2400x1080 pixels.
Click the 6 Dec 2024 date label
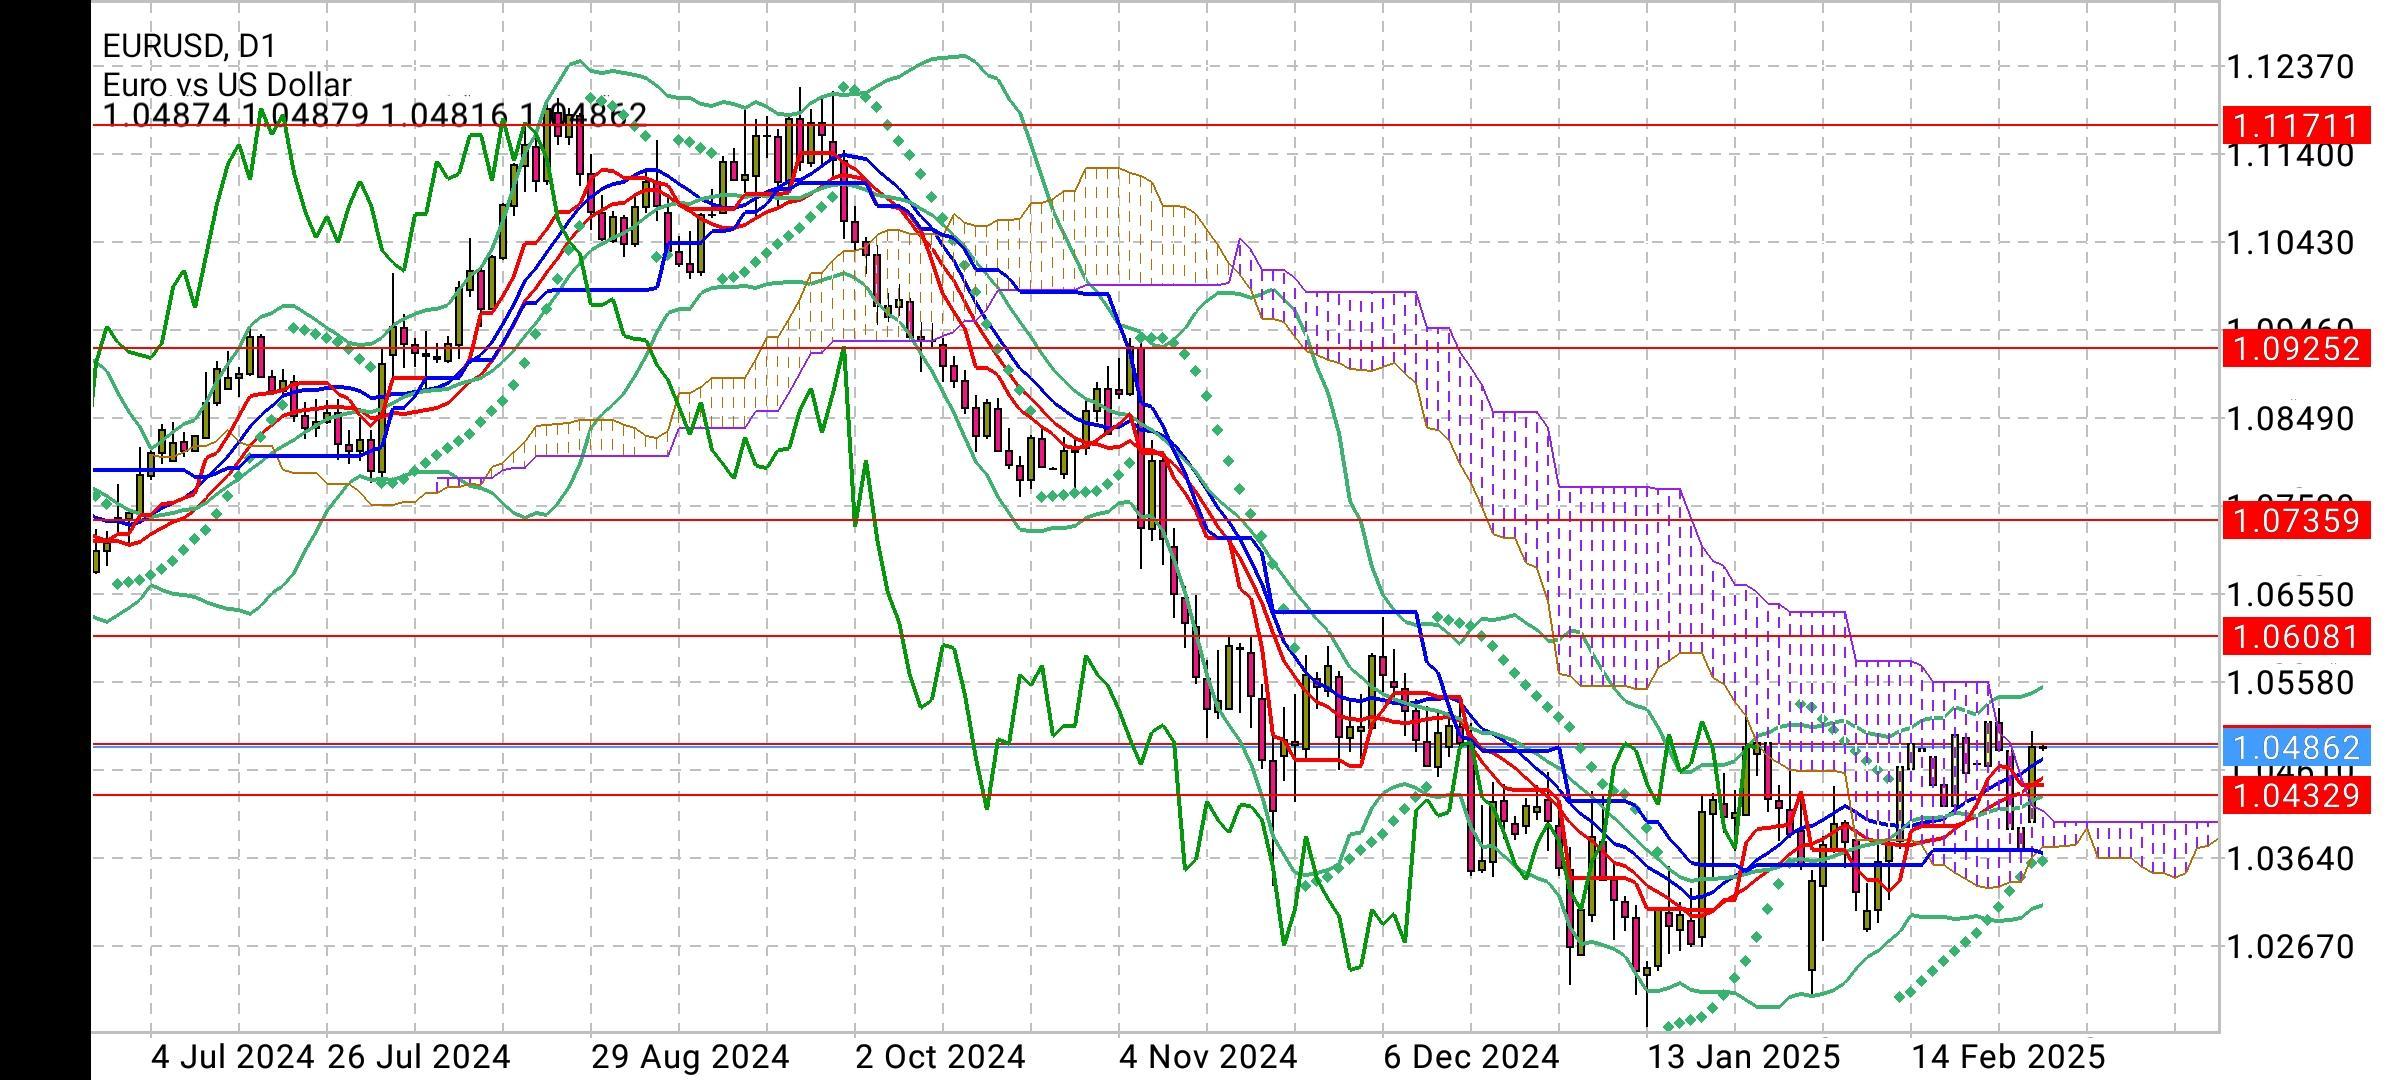click(x=1471, y=1057)
